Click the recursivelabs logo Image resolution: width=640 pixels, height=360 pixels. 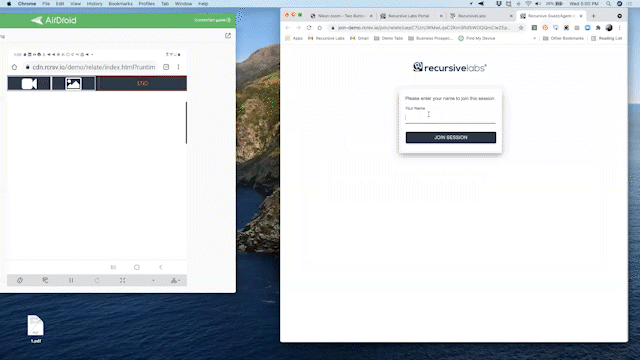[449, 67]
